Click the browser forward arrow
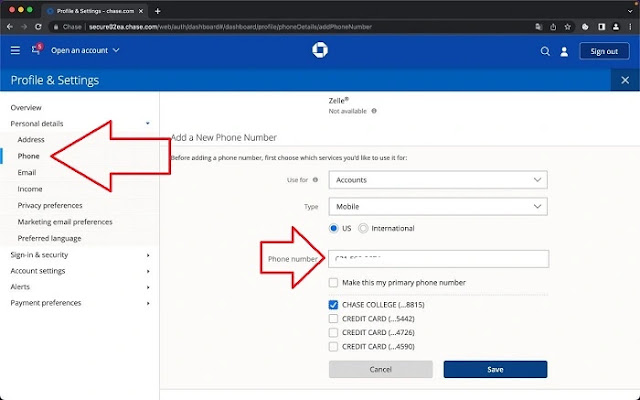Screen dimensions: 640x400 24,27
